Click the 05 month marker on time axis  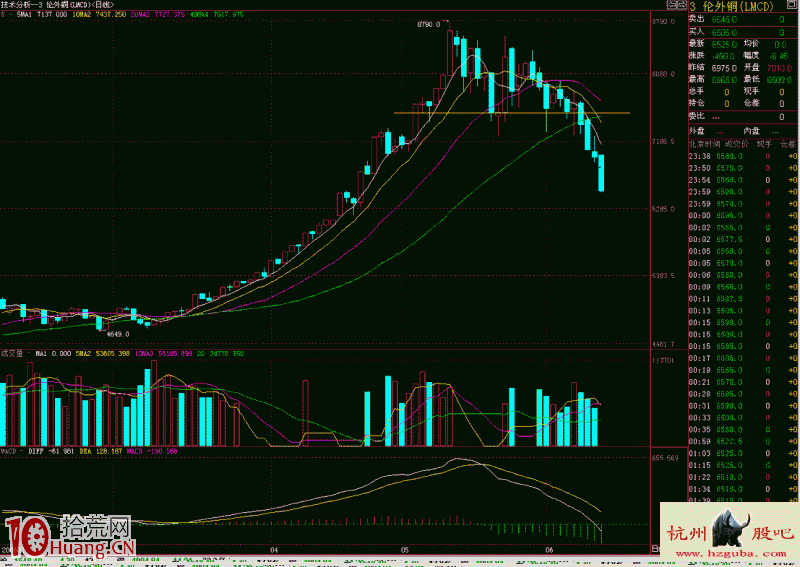point(405,550)
